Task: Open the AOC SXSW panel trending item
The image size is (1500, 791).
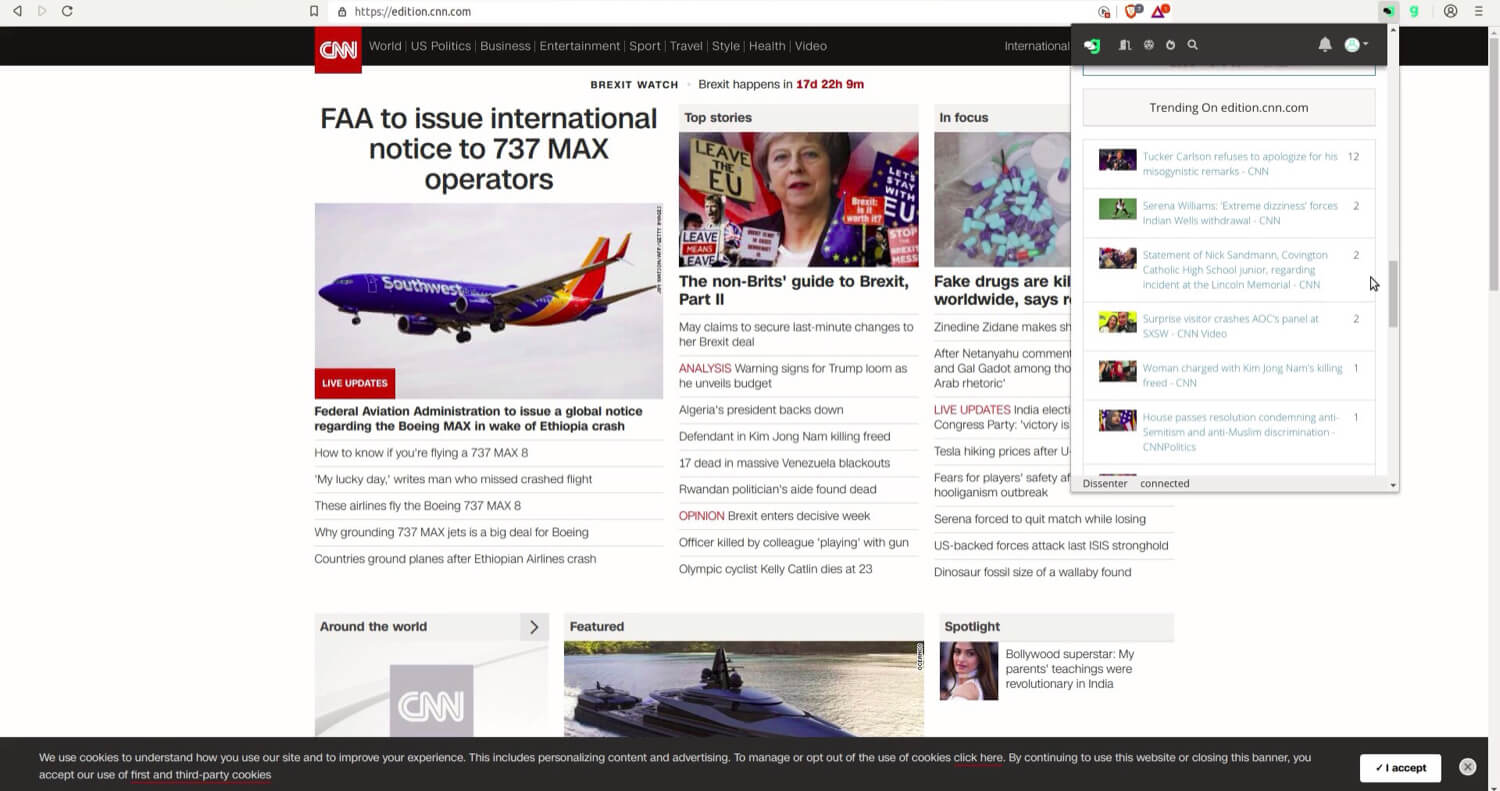Action: click(1231, 326)
